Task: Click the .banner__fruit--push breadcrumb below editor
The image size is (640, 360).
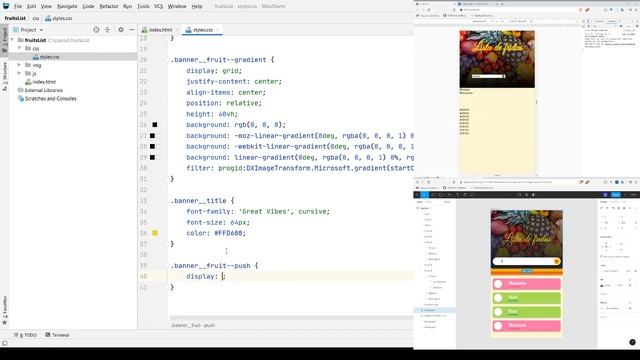Action: (193, 325)
